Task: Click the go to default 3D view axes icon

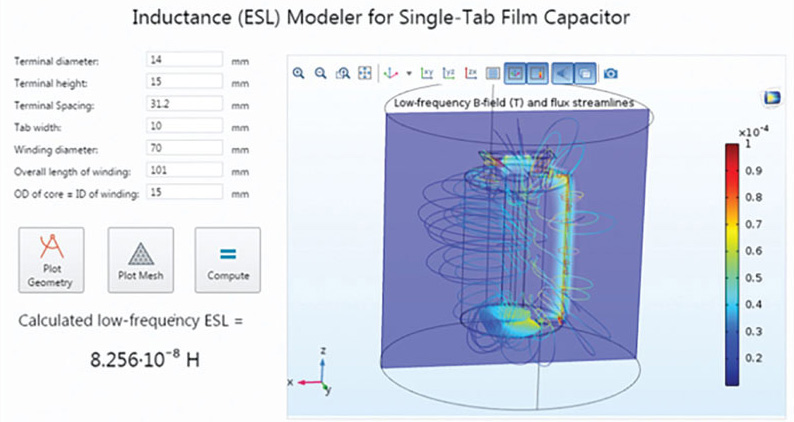Action: [391, 73]
